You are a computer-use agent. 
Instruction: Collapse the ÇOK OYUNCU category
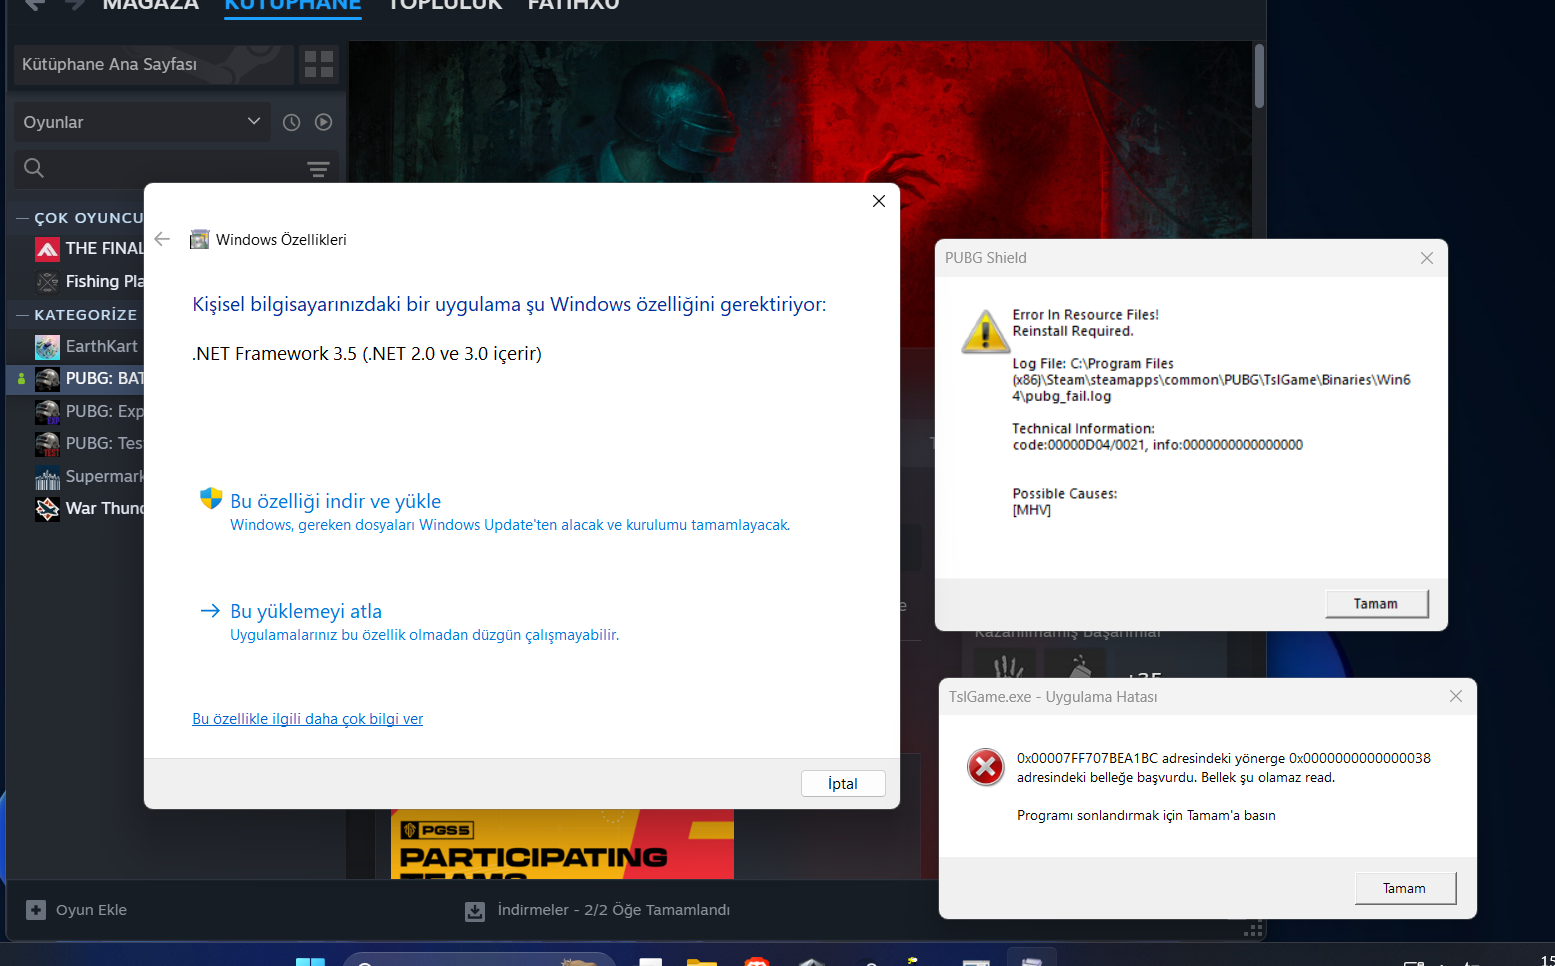click(22, 218)
